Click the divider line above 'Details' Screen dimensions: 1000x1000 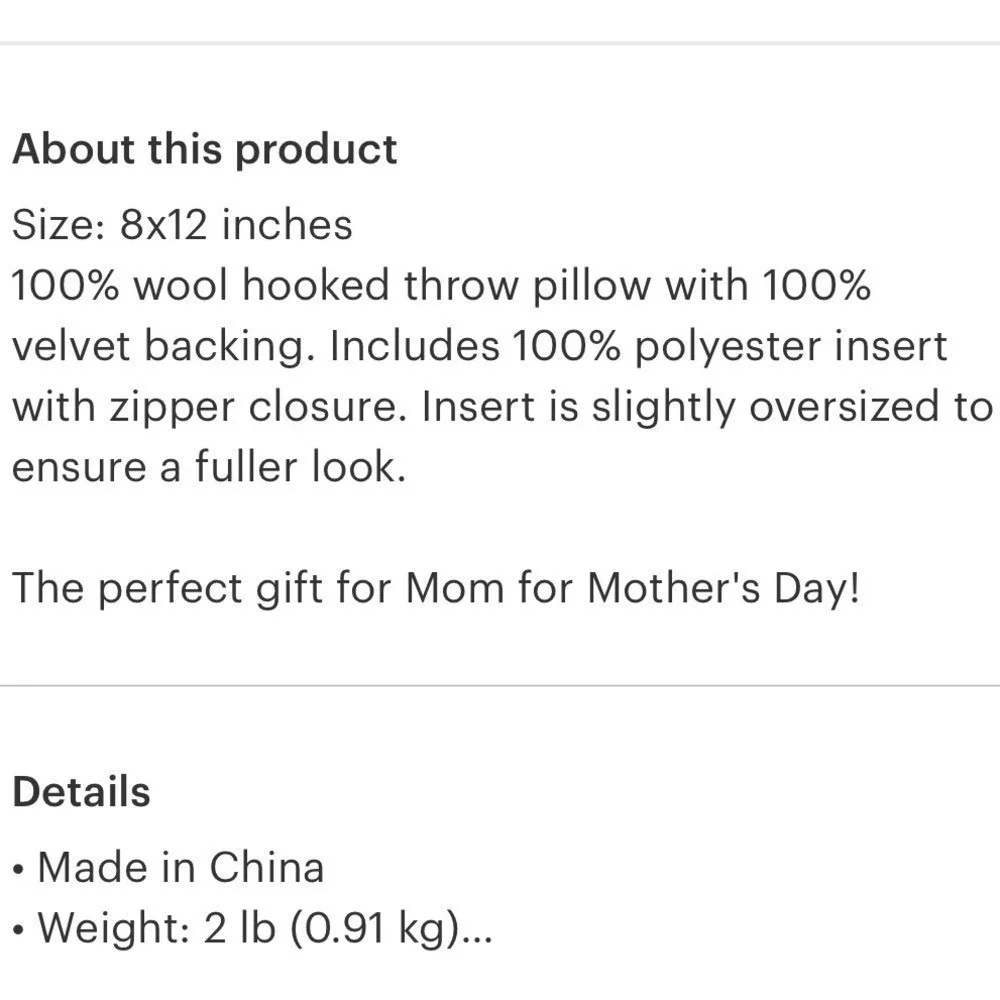500,686
